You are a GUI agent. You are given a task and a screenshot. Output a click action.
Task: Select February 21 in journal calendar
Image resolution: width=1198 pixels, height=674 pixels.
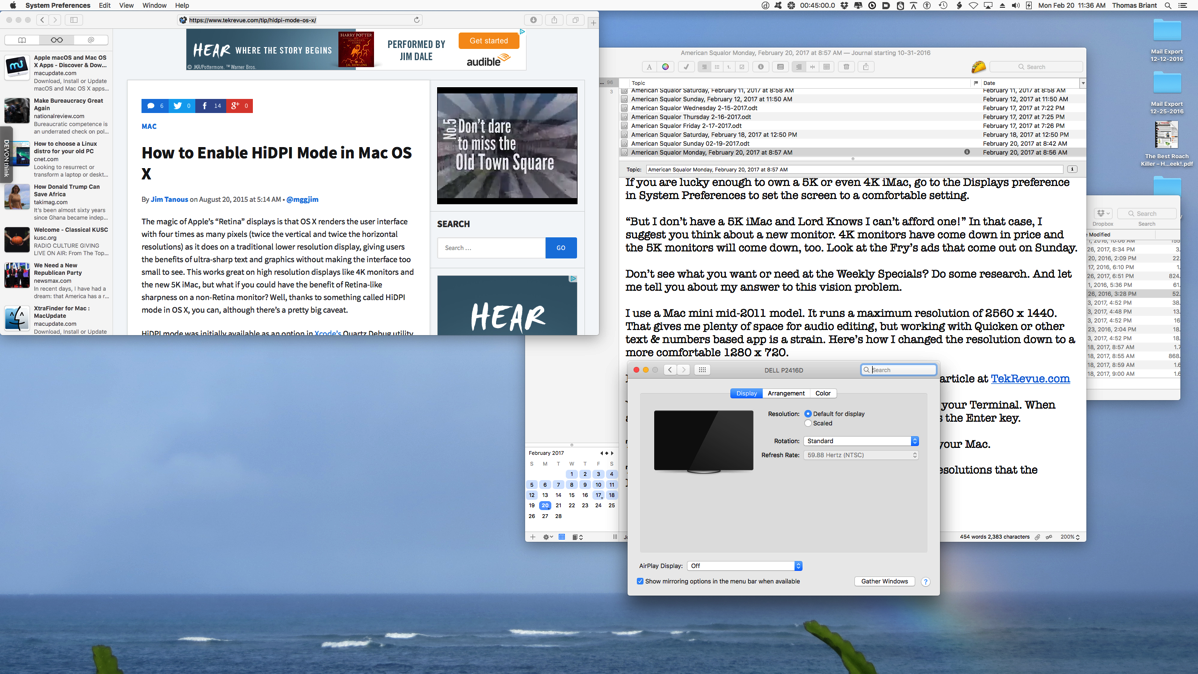(559, 506)
